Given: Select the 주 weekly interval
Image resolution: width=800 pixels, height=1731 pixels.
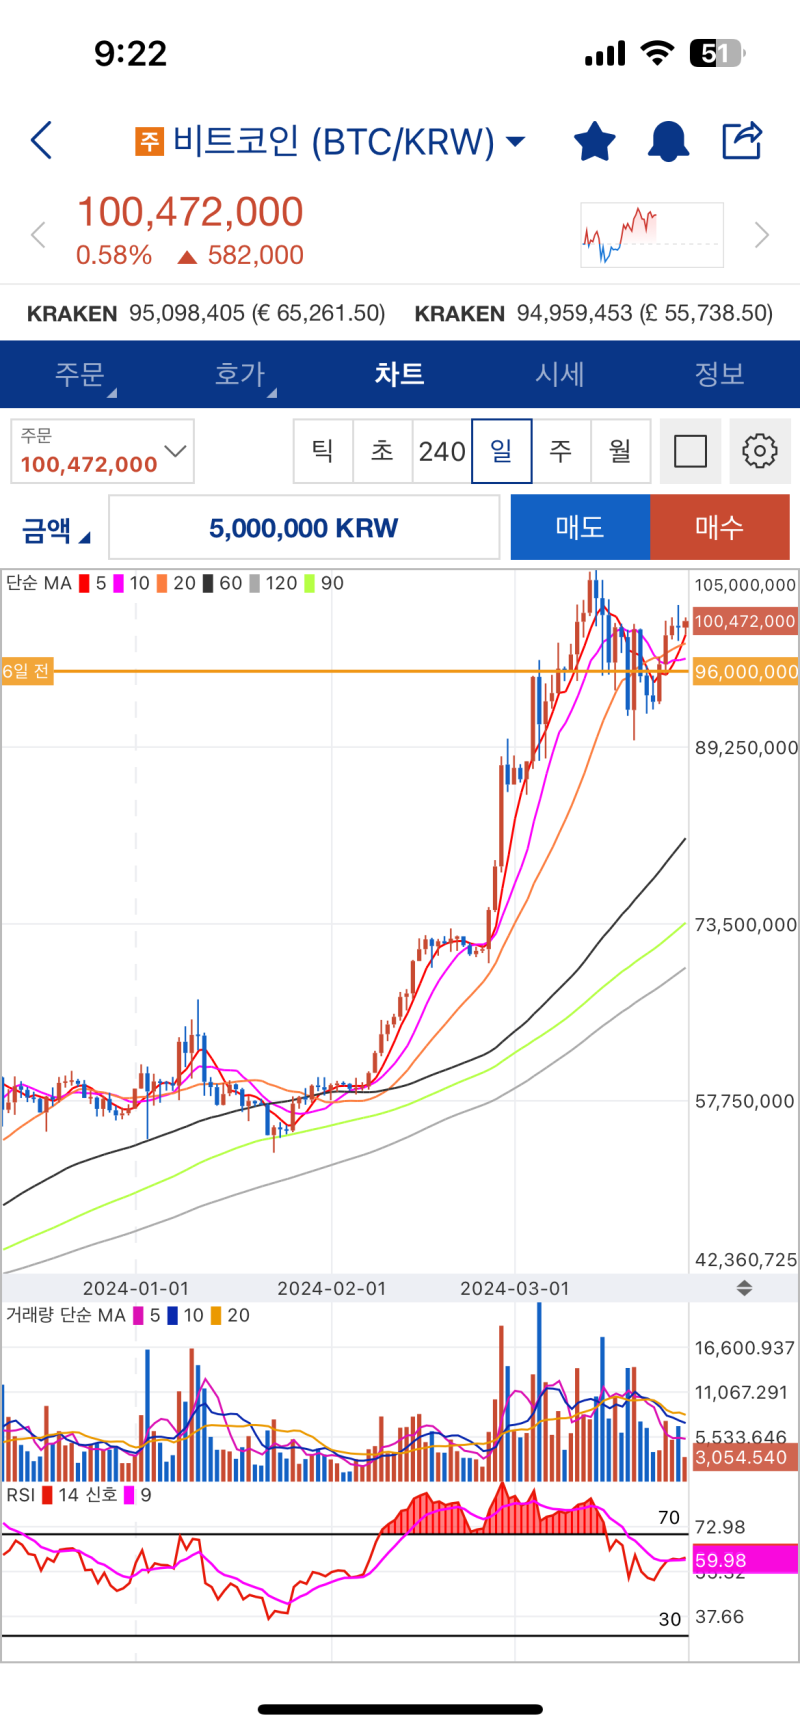Looking at the screenshot, I should pyautogui.click(x=561, y=451).
